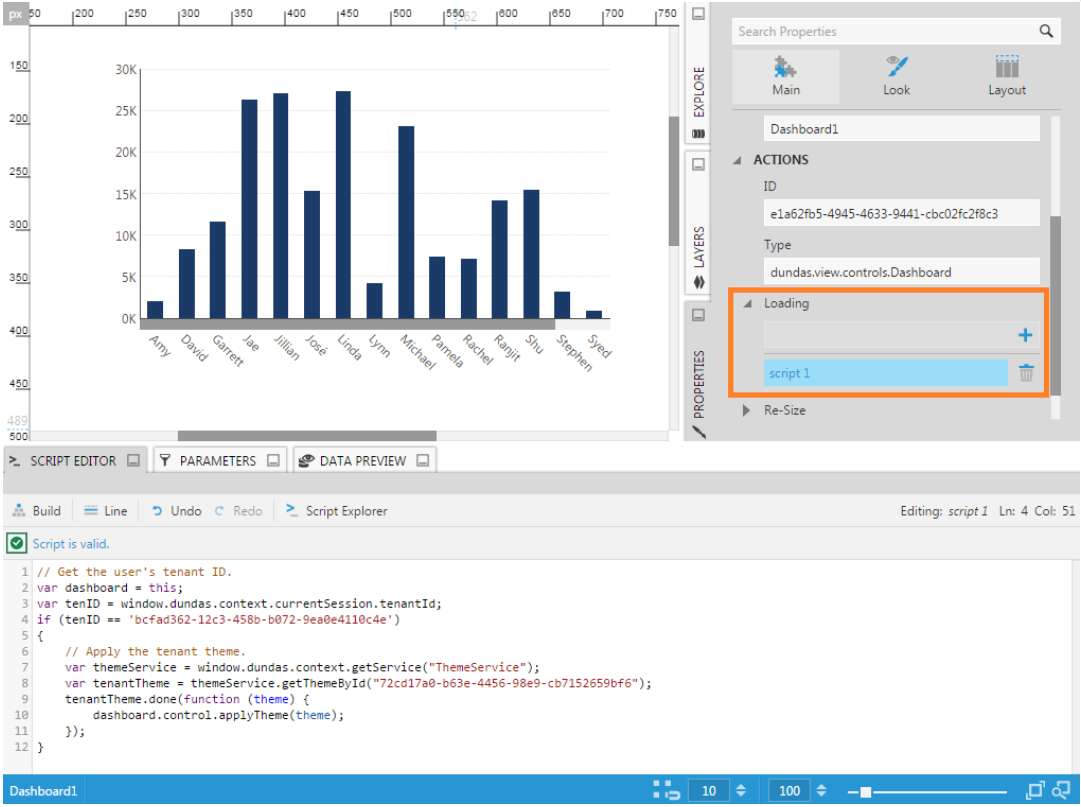Add a new Loading script with the plus button

[1026, 336]
